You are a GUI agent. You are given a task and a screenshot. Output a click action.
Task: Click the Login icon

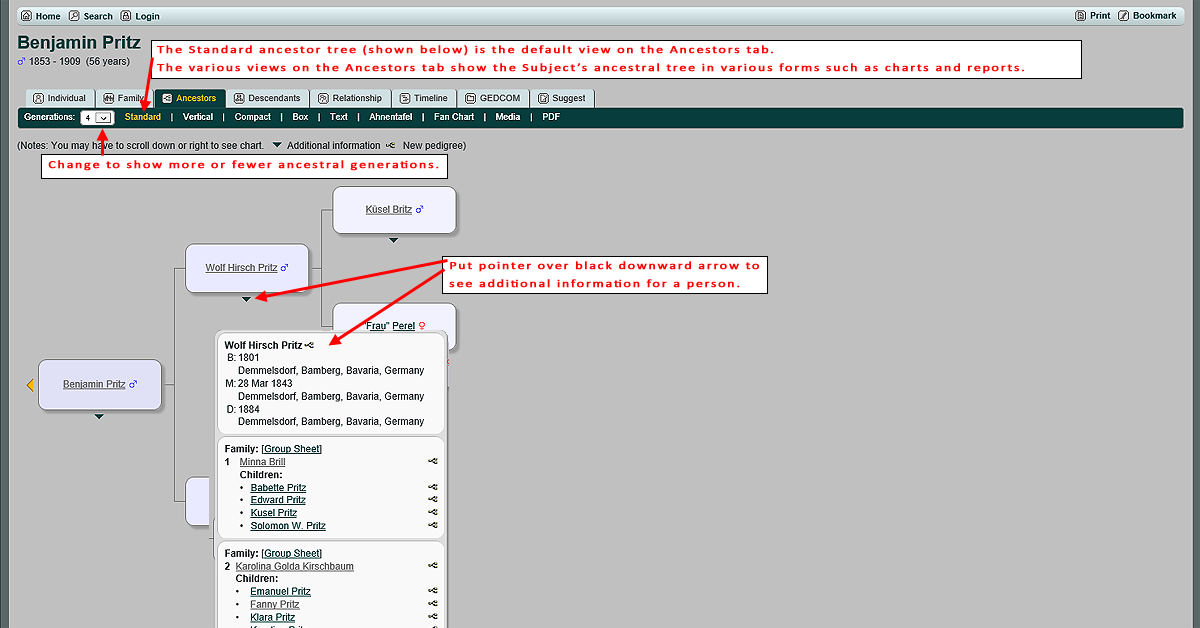point(125,16)
